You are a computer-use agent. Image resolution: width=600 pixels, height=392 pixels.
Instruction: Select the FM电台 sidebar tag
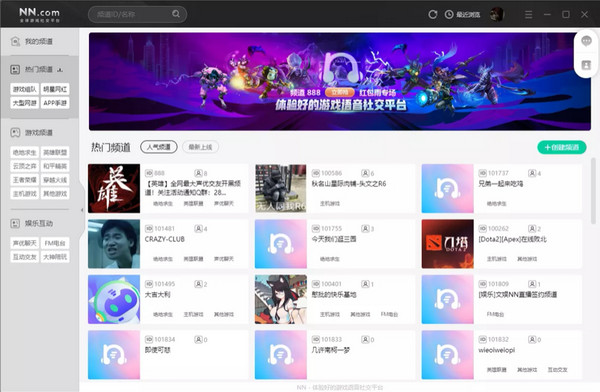pos(55,243)
